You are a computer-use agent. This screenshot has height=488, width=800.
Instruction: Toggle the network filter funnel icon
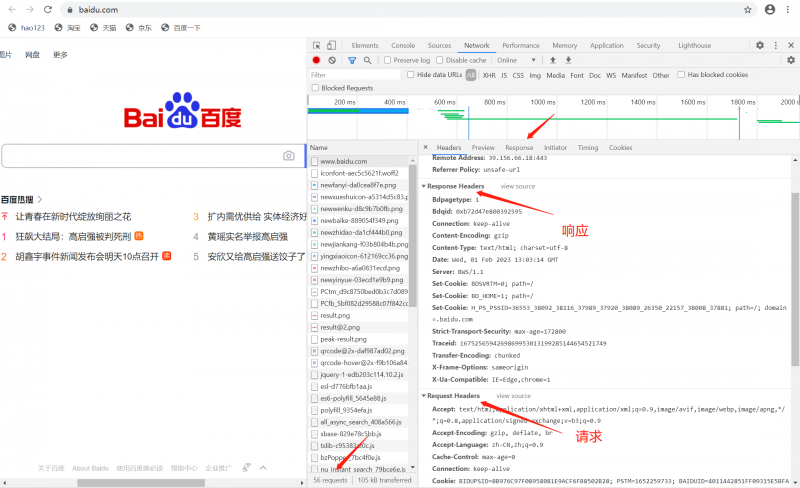point(352,60)
